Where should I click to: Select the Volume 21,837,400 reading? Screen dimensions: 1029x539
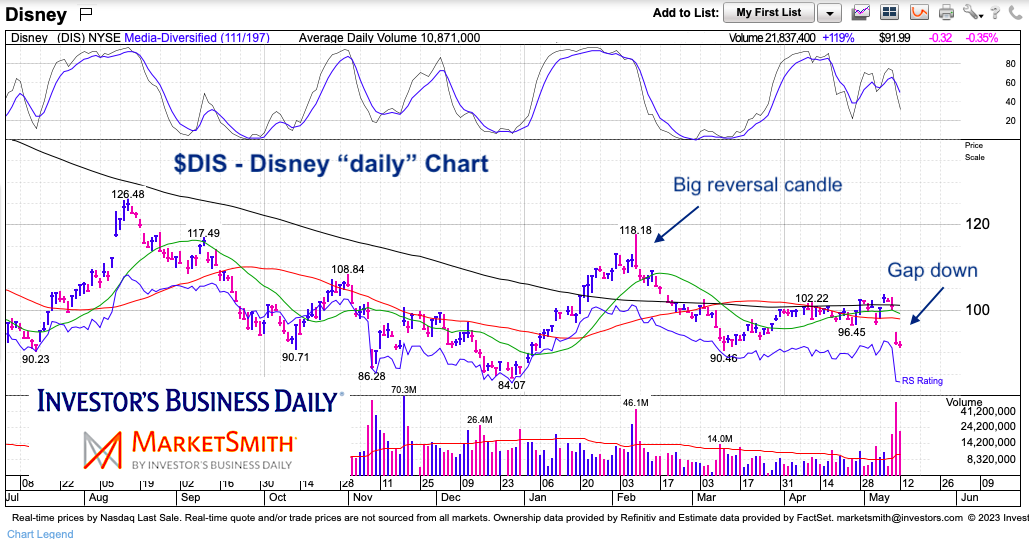coord(772,38)
